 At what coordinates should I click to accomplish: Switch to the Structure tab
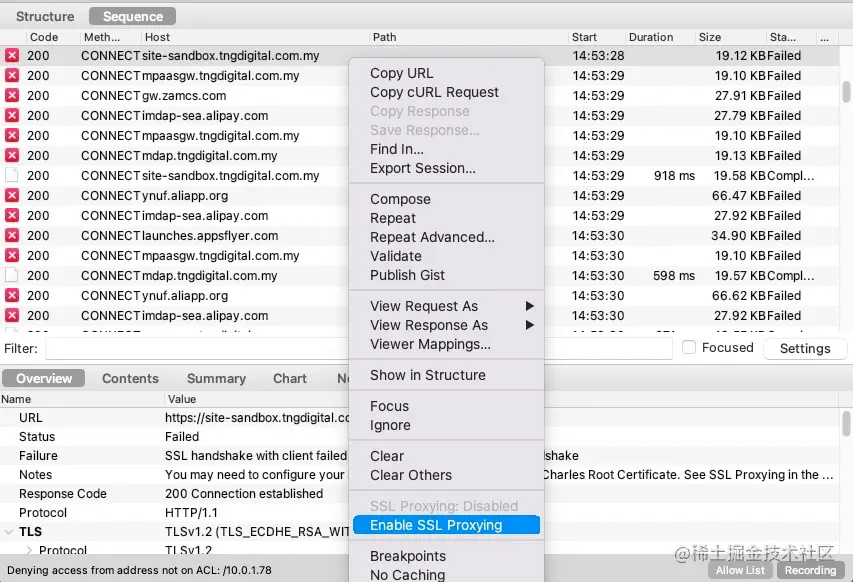click(x=44, y=16)
